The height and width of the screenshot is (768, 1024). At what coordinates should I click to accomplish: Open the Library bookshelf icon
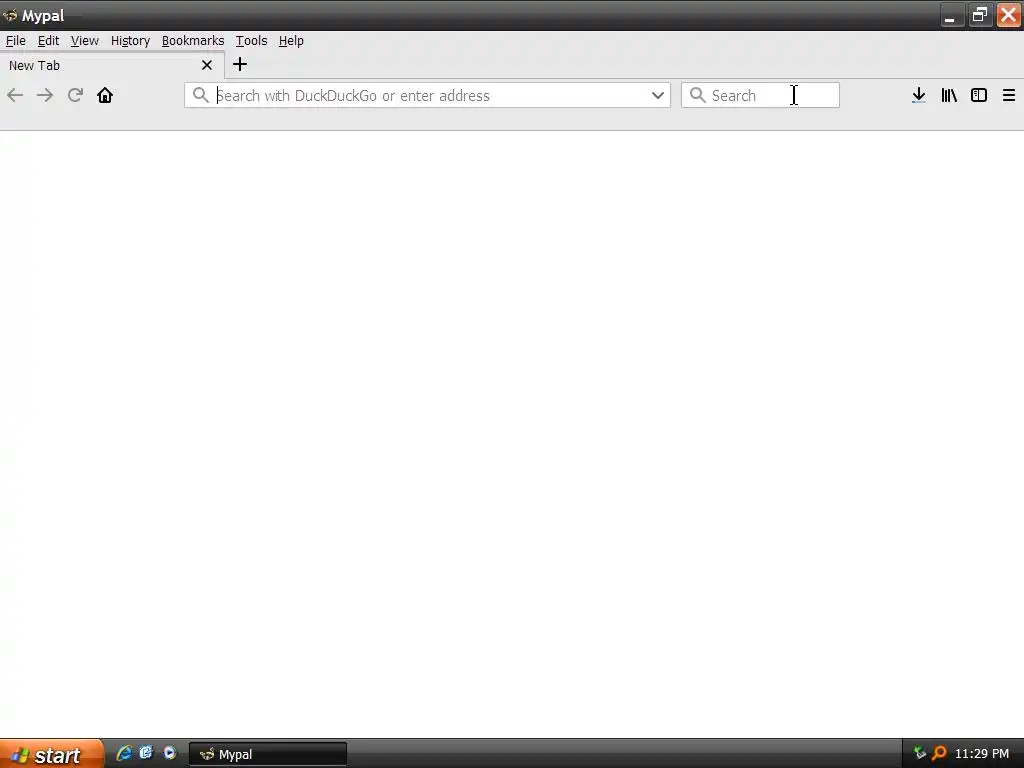[x=949, y=95]
